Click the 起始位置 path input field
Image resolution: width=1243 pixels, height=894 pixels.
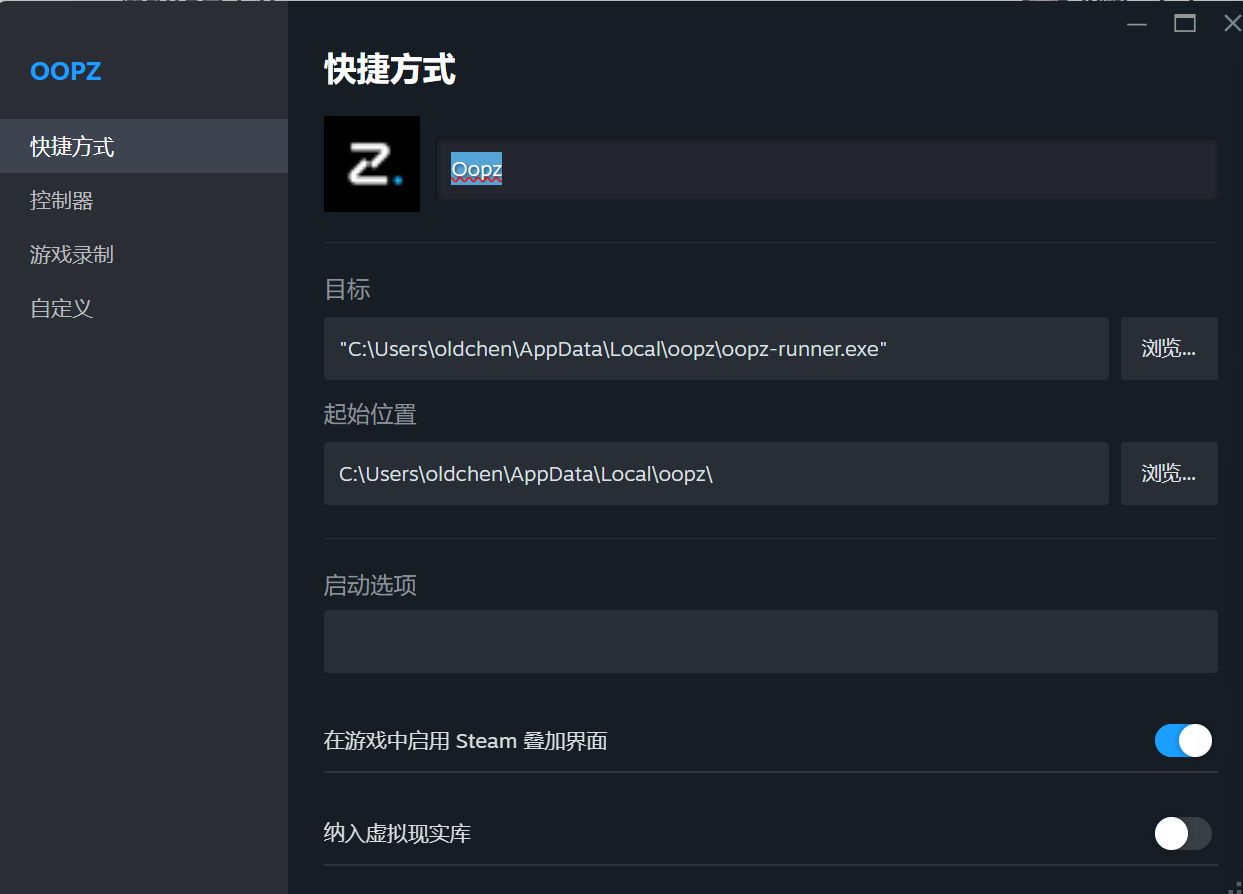[716, 473]
